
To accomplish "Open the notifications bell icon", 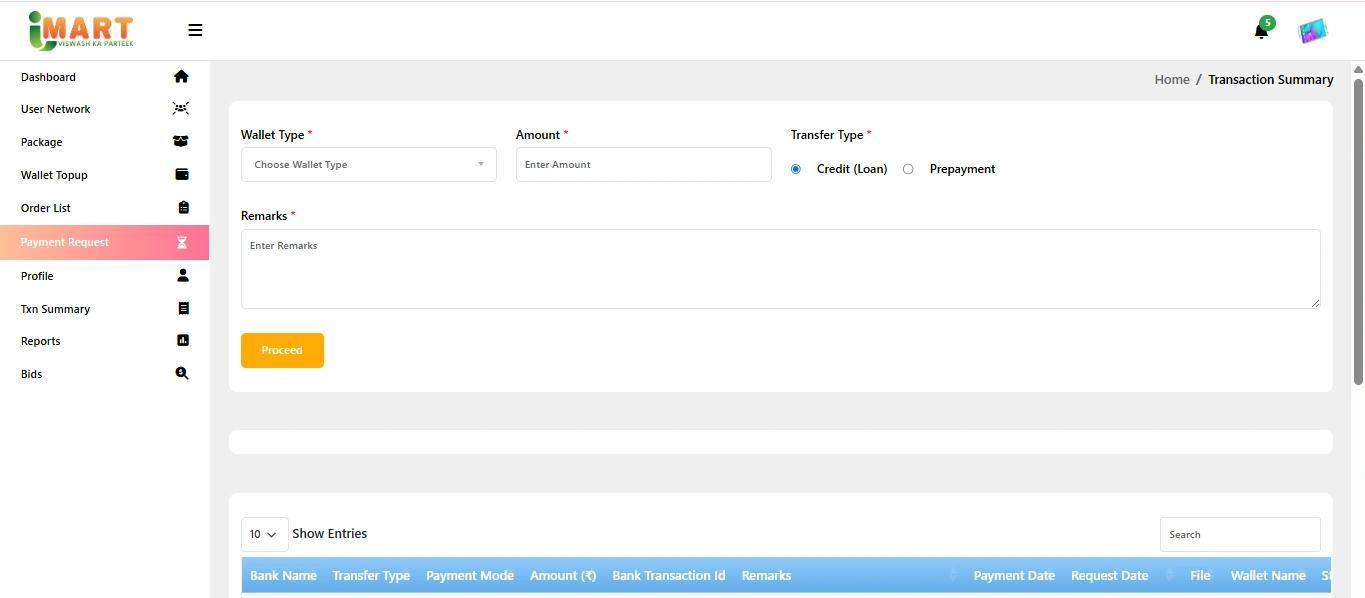I will (x=1261, y=31).
